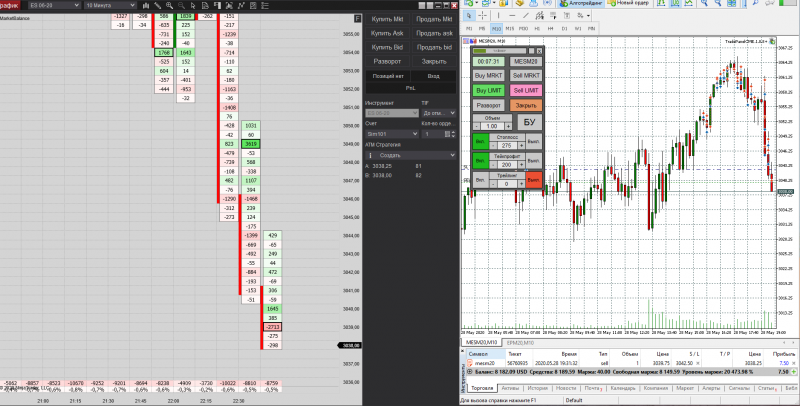Image resolution: width=800 pixels, height=406 pixels.
Task: Open the Инструмент ES 06-20 dropdown in trade panel
Action: tap(392, 113)
